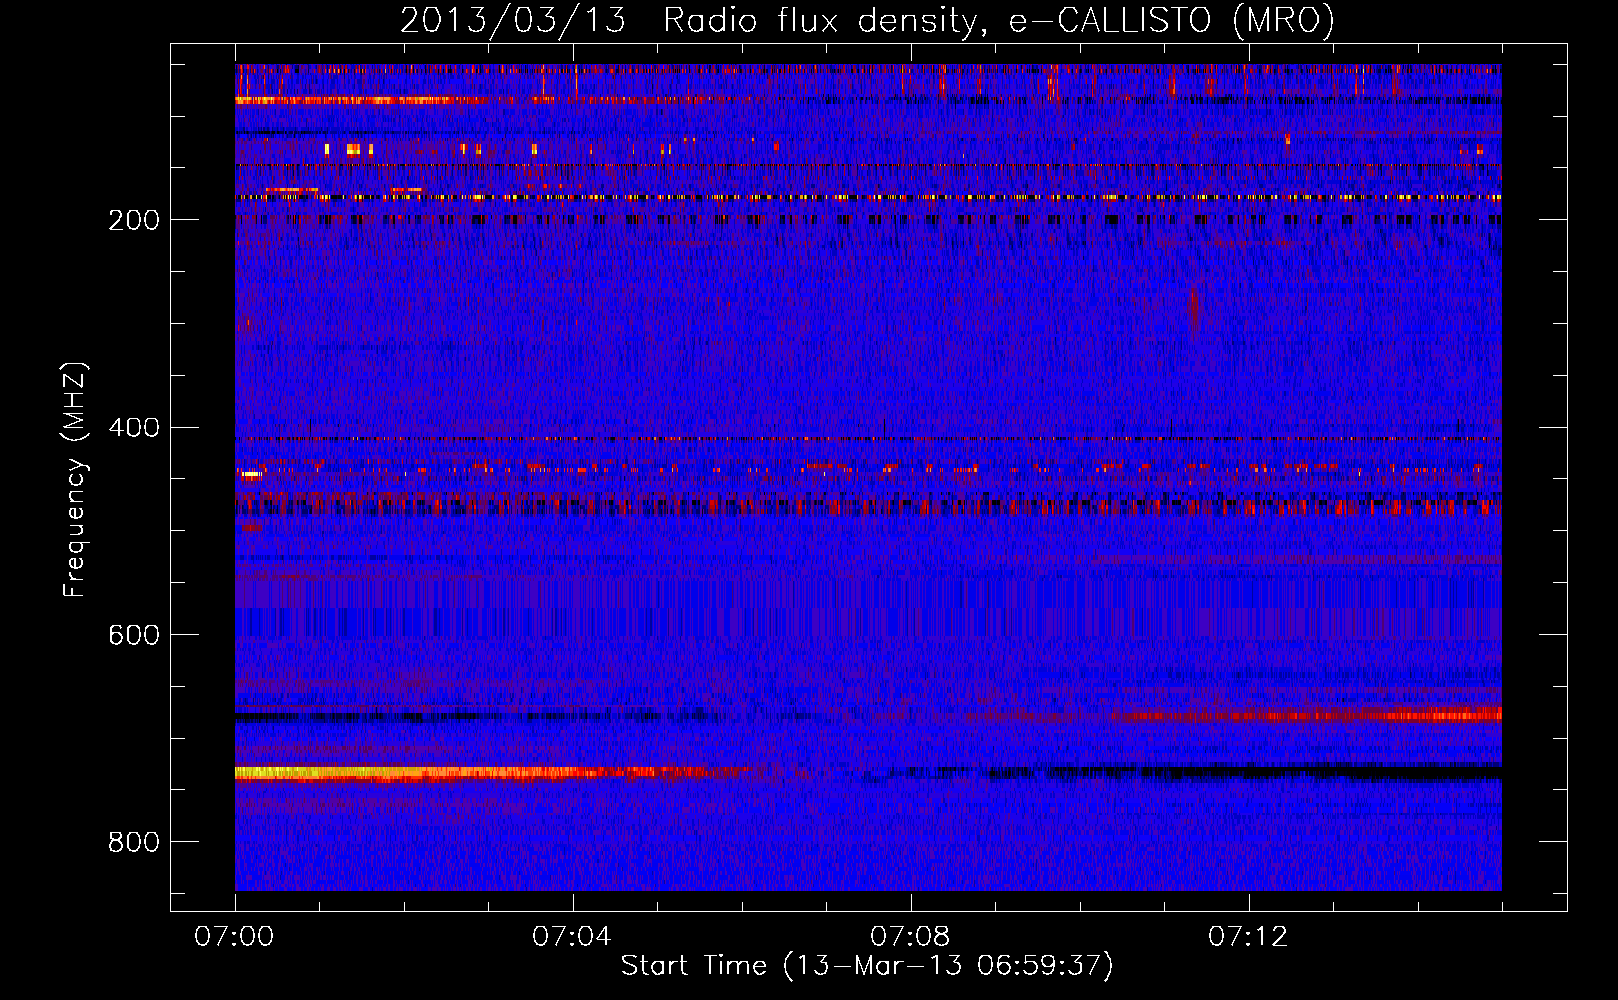
Task: Click the 07:12 time tick label
Action: coord(1248,937)
